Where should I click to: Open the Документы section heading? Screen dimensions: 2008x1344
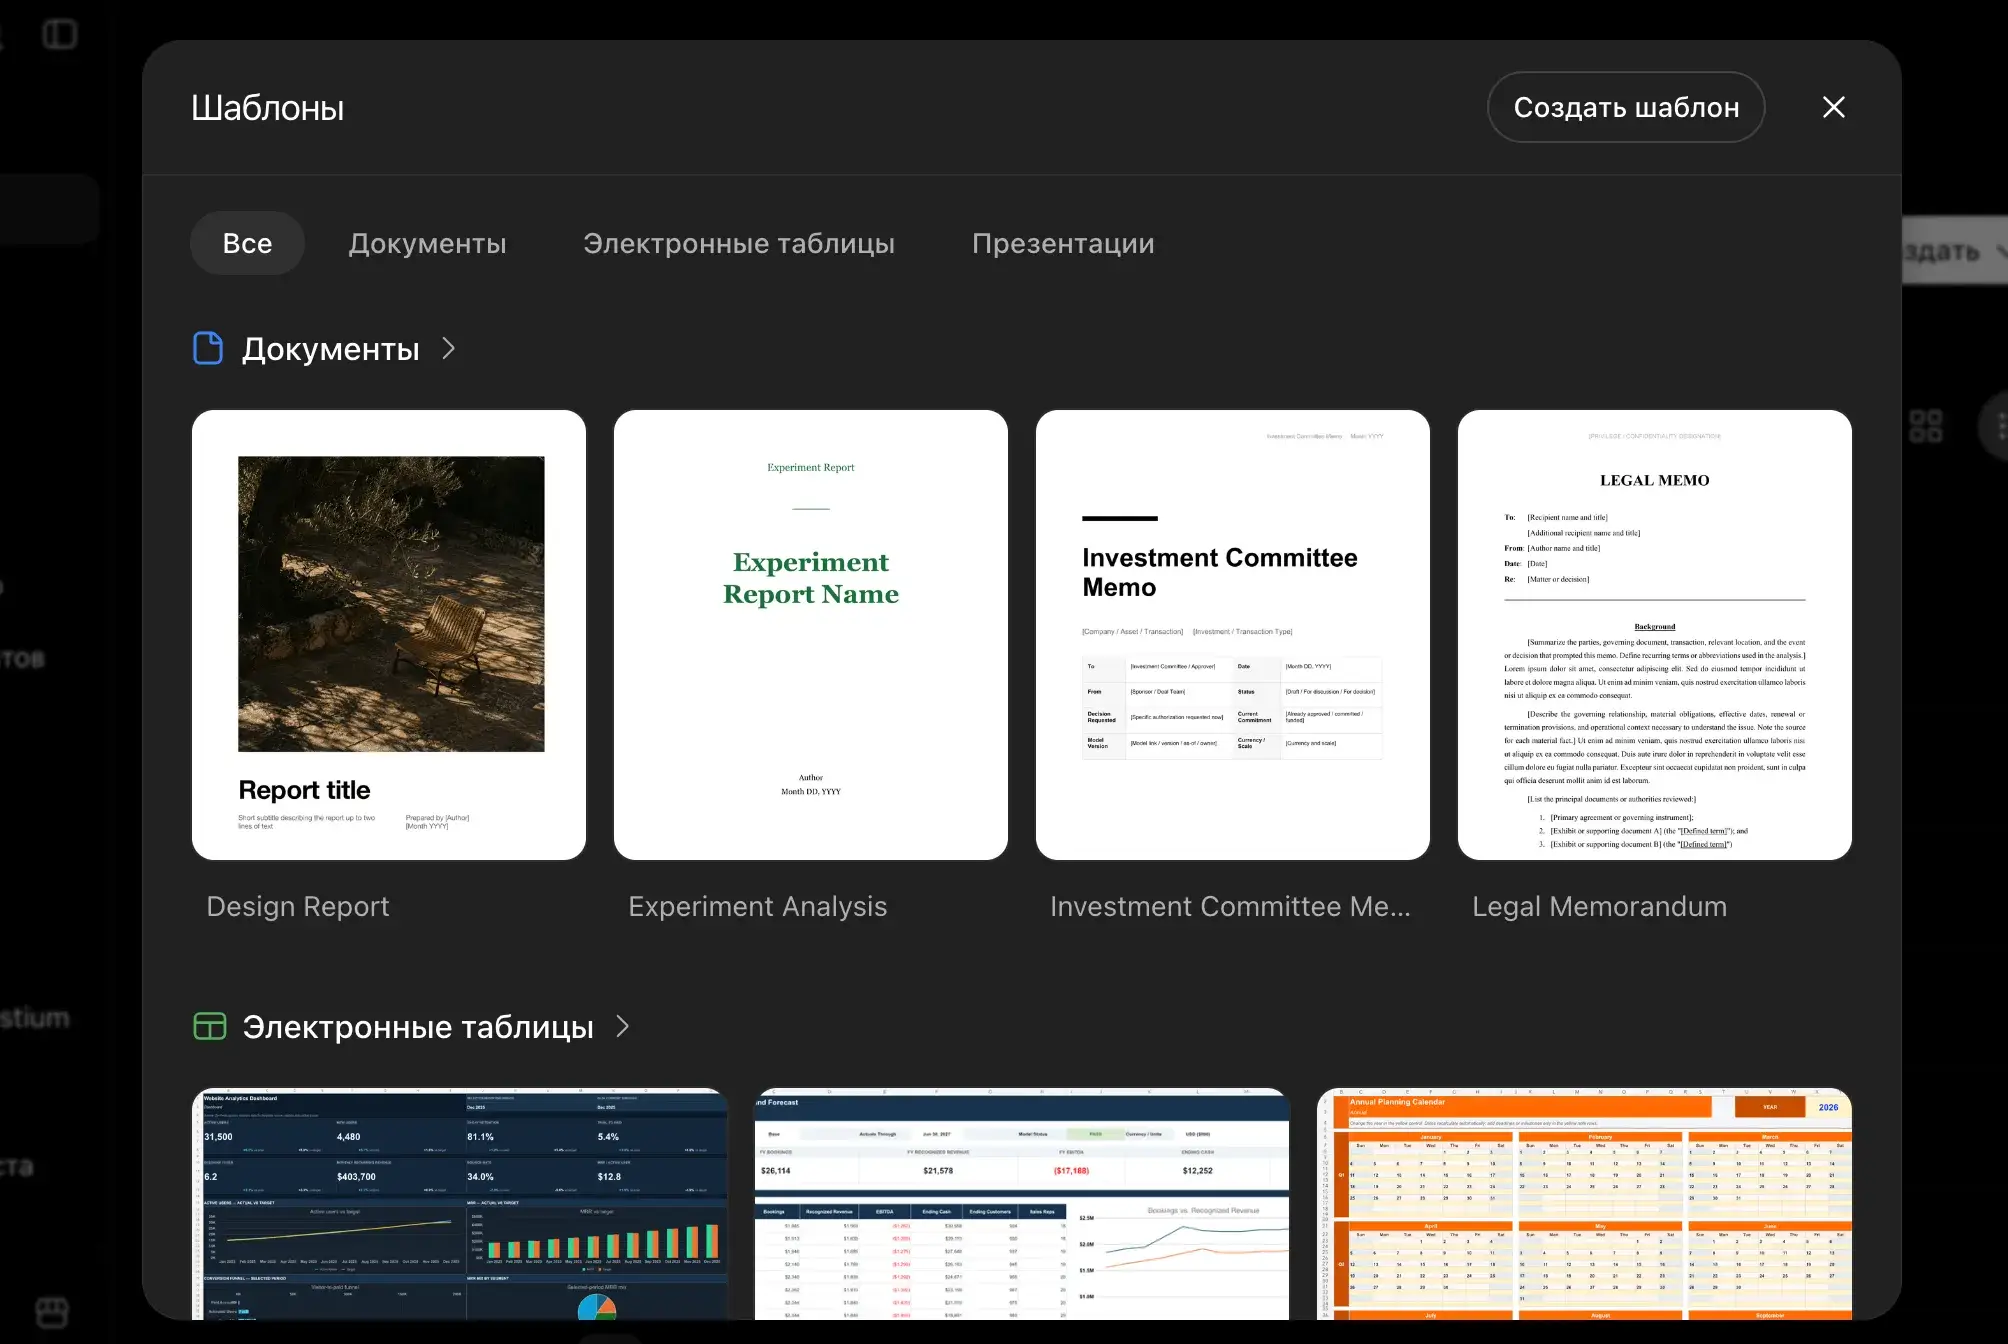[x=331, y=349]
